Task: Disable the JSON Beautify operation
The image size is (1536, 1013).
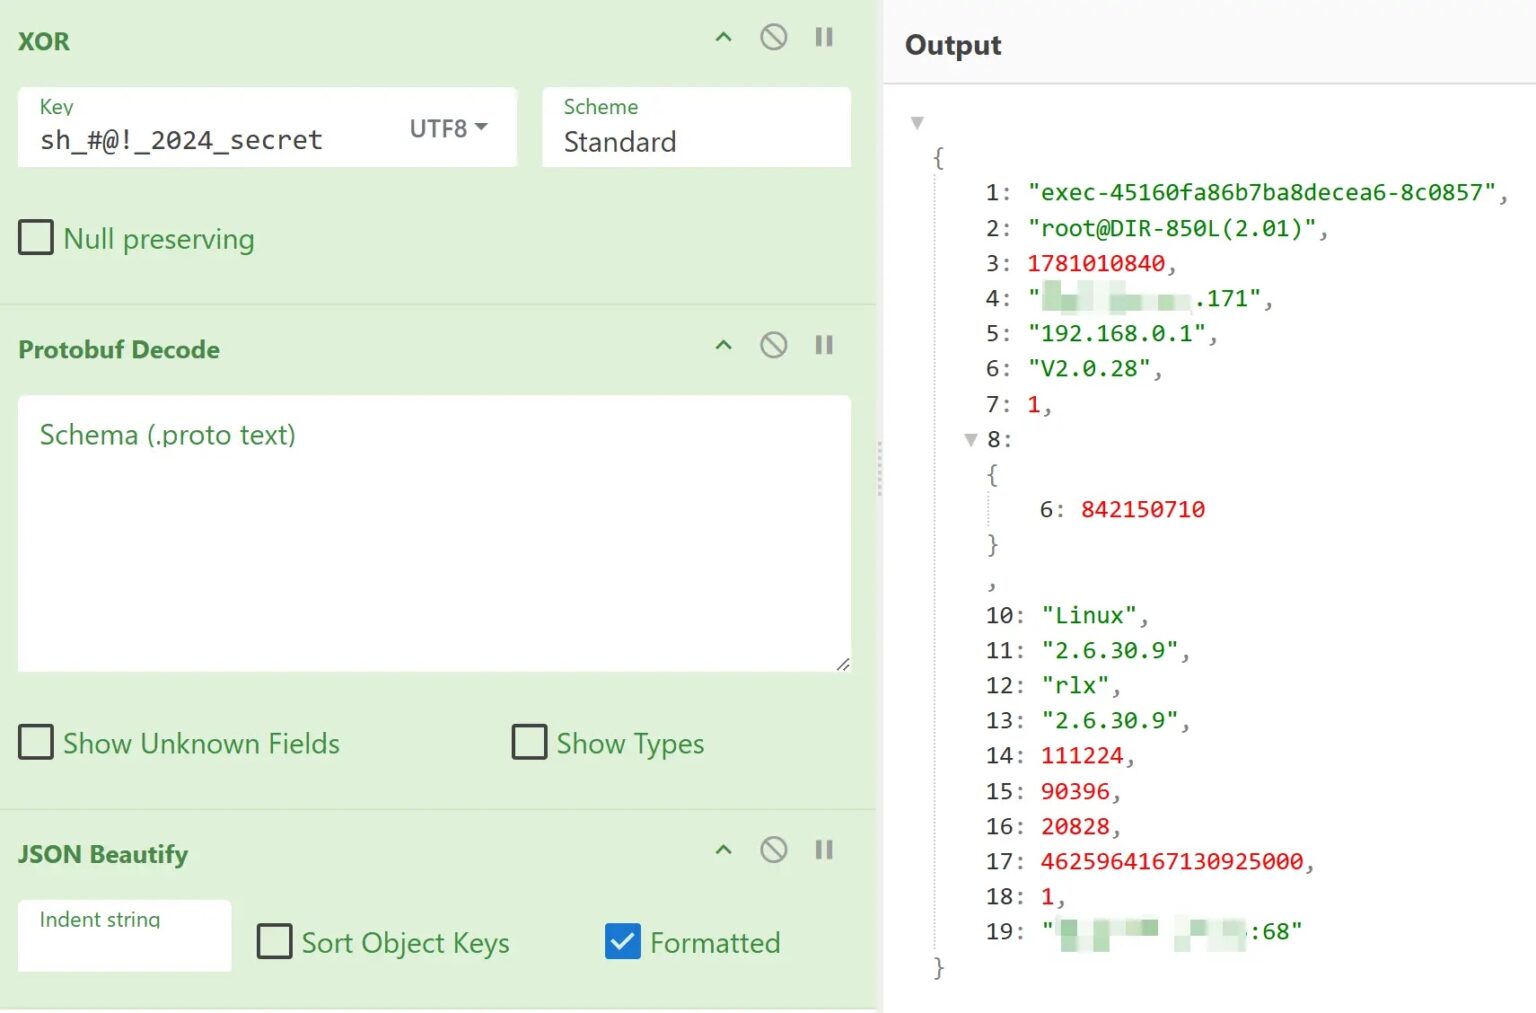Action: (773, 851)
